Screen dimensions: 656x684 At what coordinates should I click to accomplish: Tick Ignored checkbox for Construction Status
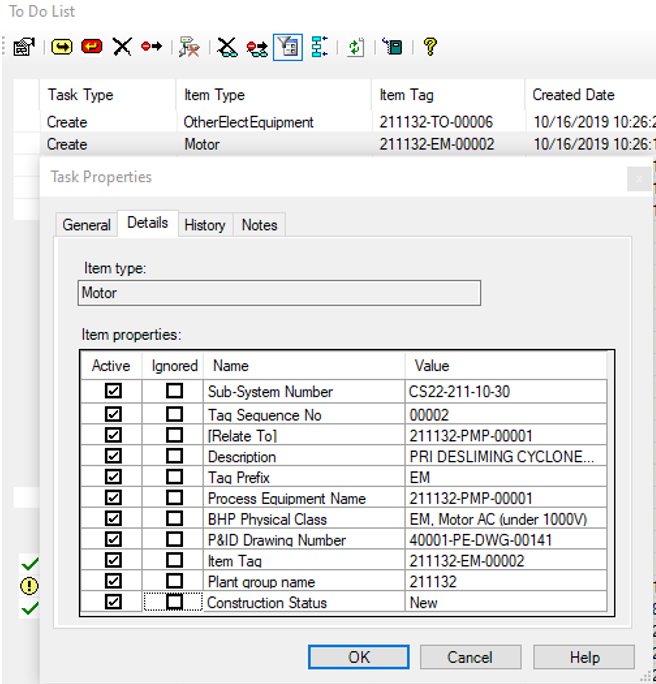(x=174, y=602)
